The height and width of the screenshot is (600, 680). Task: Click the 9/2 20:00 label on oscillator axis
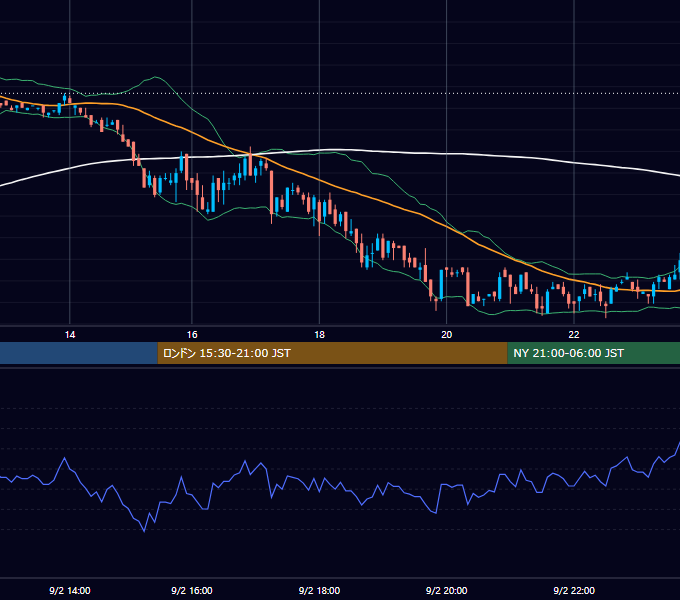pyautogui.click(x=446, y=590)
